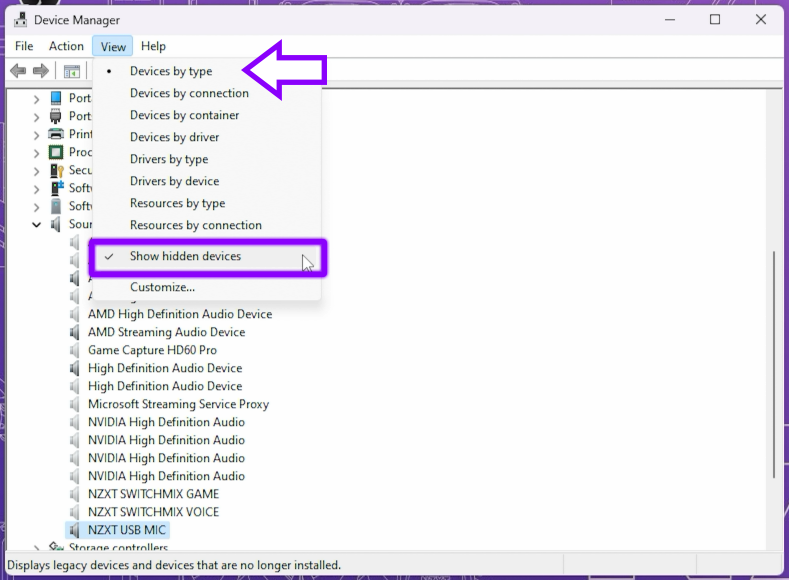The height and width of the screenshot is (580, 789).
Task: Select AMD Streaming Audio Device
Action: click(167, 332)
